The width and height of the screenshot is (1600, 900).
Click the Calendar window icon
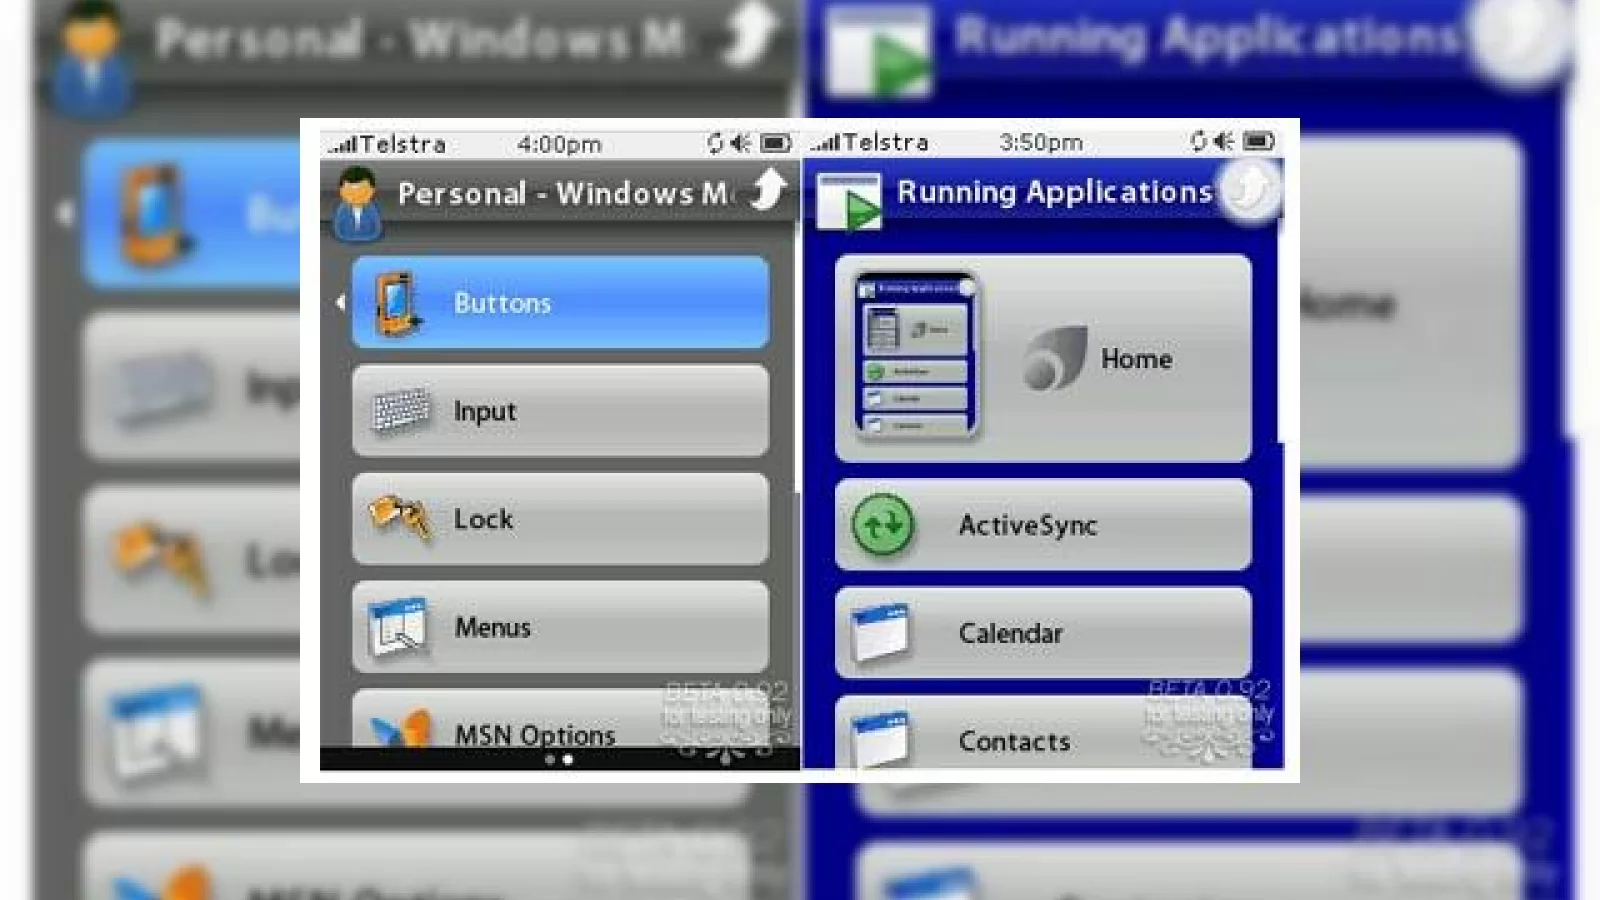880,632
